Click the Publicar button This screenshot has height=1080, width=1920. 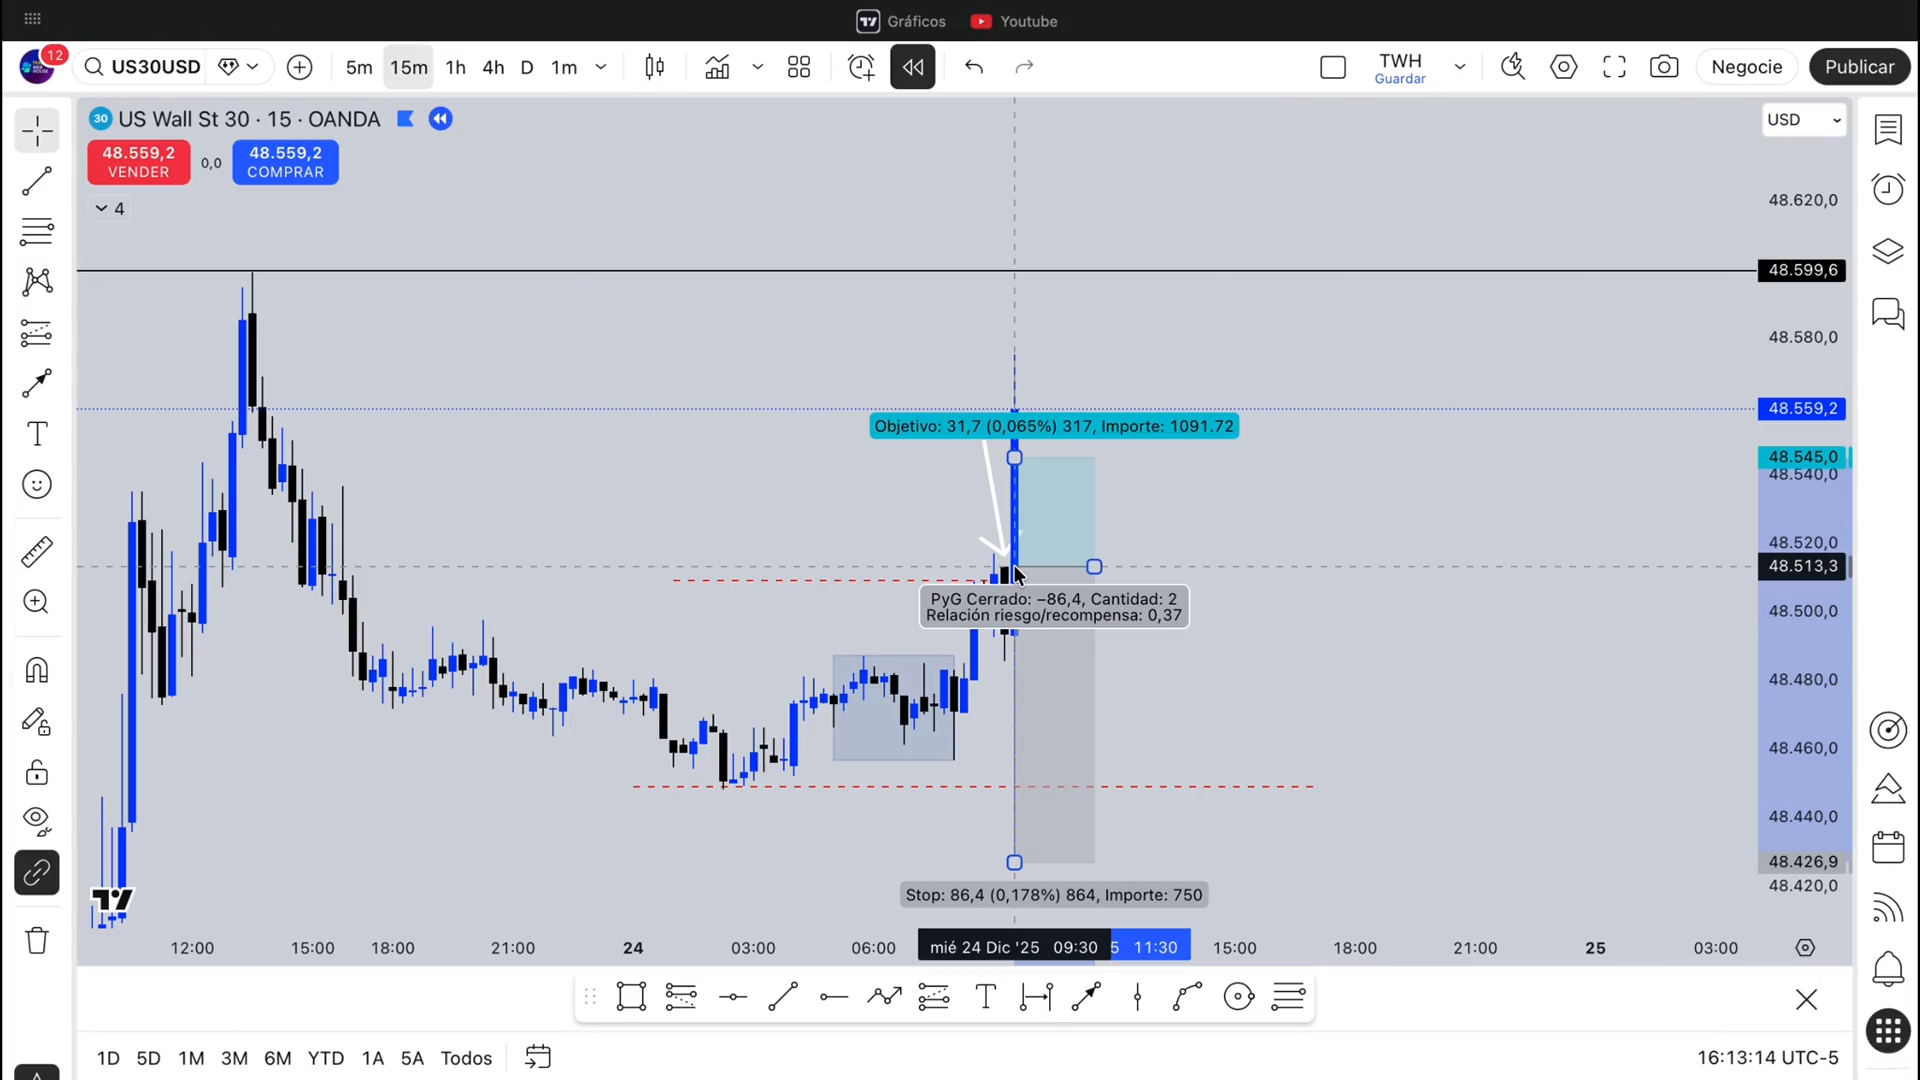pyautogui.click(x=1860, y=67)
